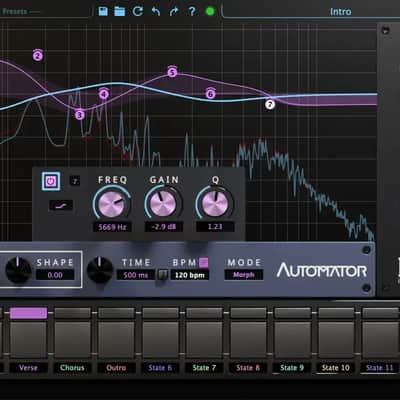Image resolution: width=400 pixels, height=400 pixels.
Task: Click the lit purple indicator above Verse
Action: point(28,313)
